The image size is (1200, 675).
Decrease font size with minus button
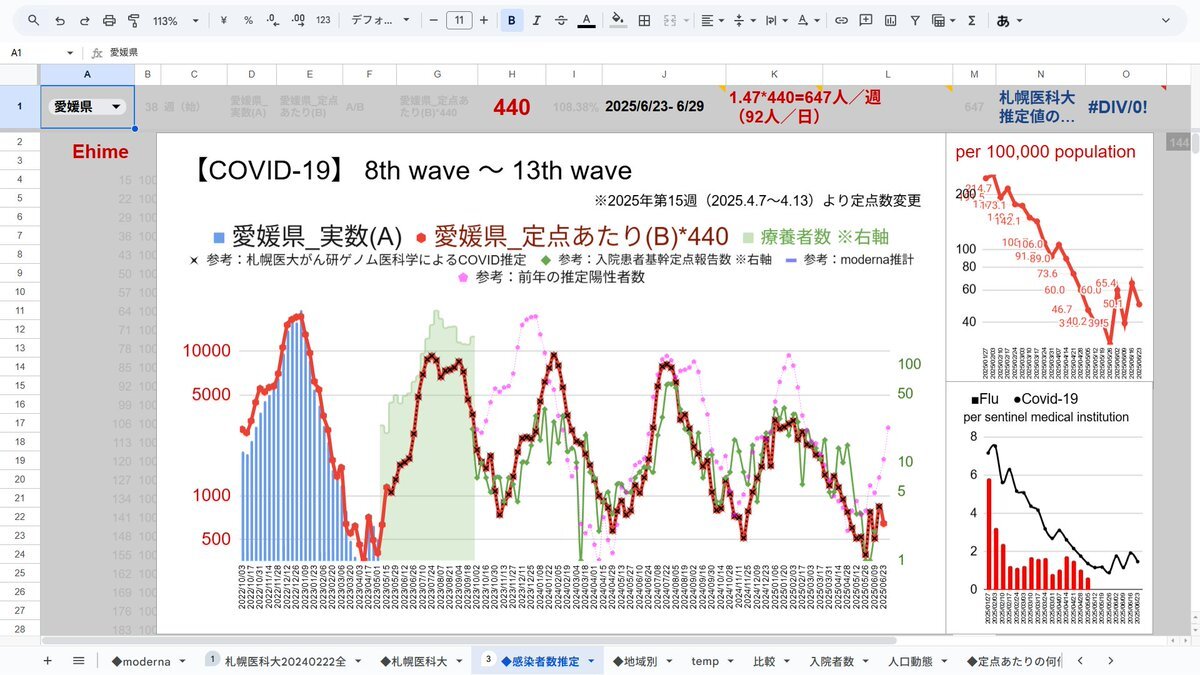[433, 20]
